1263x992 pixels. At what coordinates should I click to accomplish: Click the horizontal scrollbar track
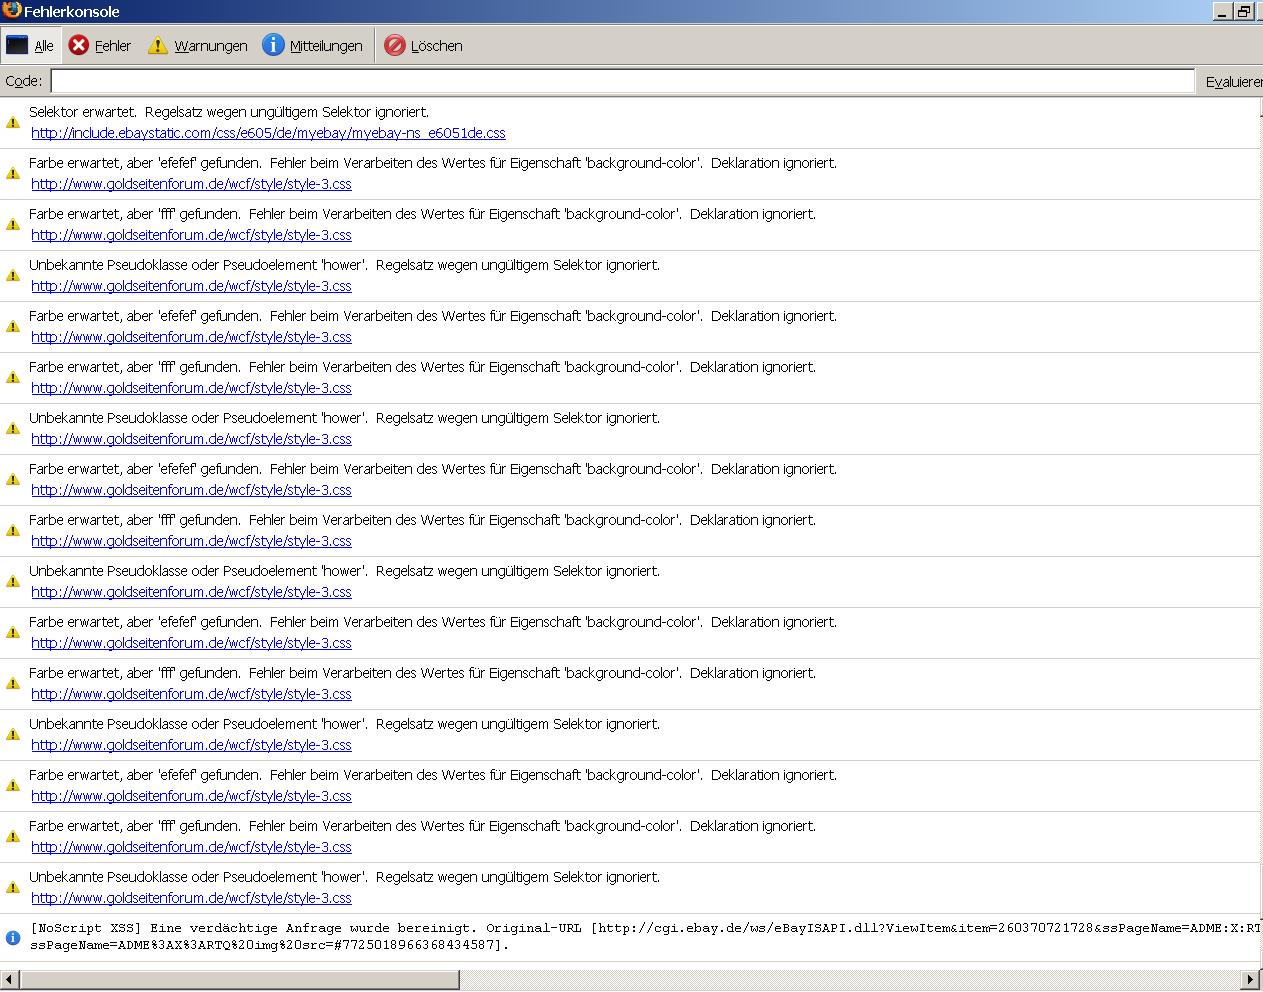630,979
